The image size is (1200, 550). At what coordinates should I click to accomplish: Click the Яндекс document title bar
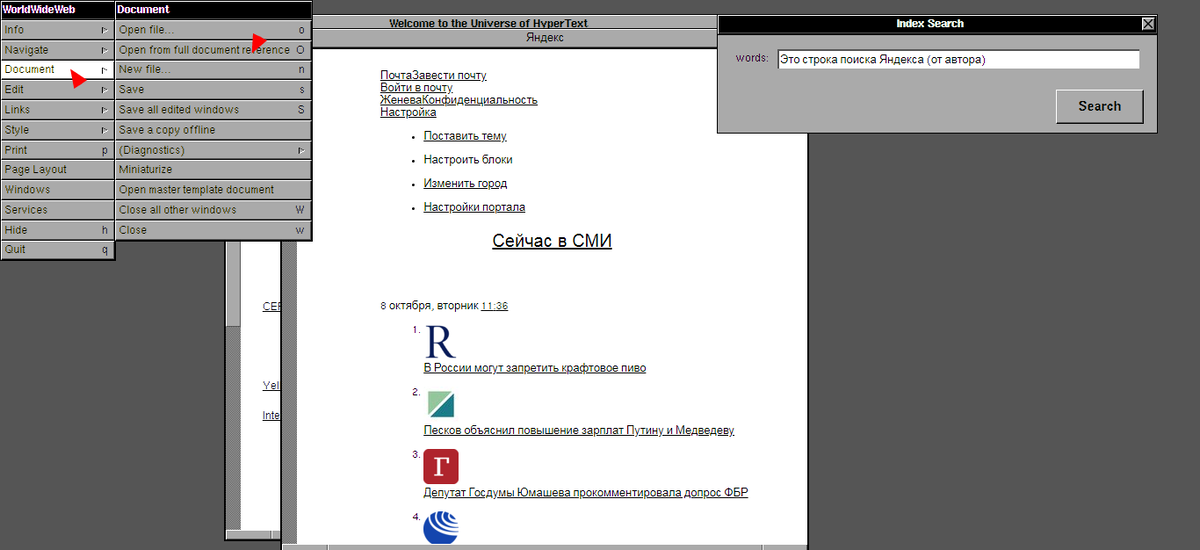pyautogui.click(x=544, y=38)
